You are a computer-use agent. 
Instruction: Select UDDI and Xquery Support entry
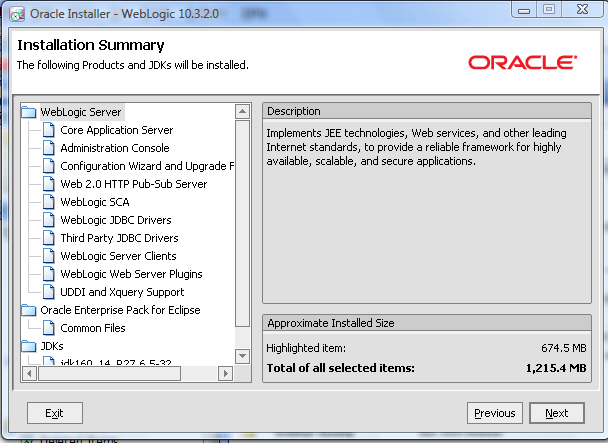pos(122,292)
